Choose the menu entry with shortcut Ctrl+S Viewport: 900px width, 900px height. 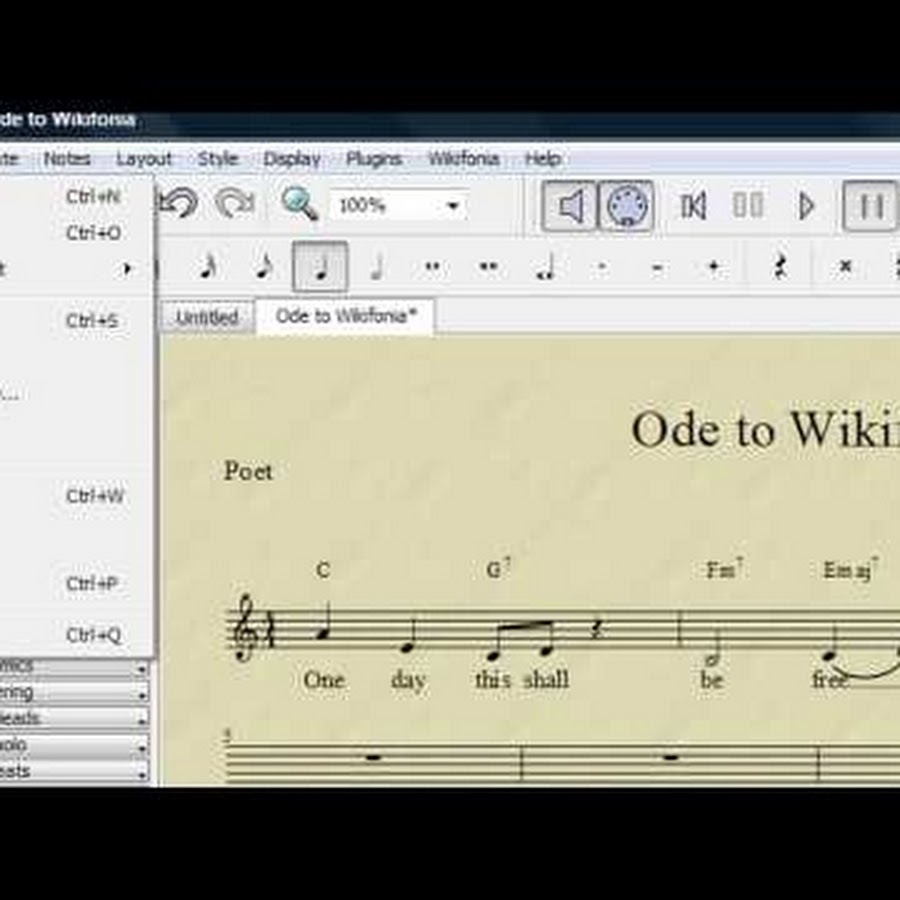[76, 320]
